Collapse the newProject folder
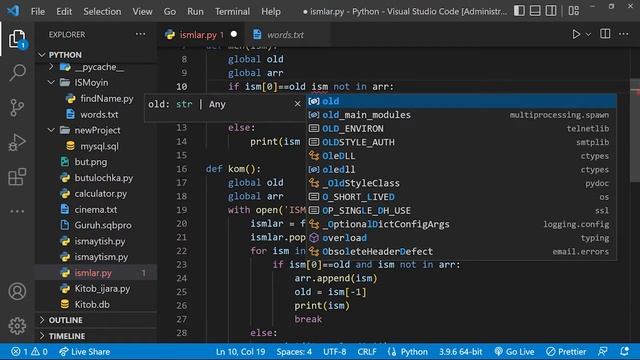This screenshot has height=360, width=640. coord(97,130)
